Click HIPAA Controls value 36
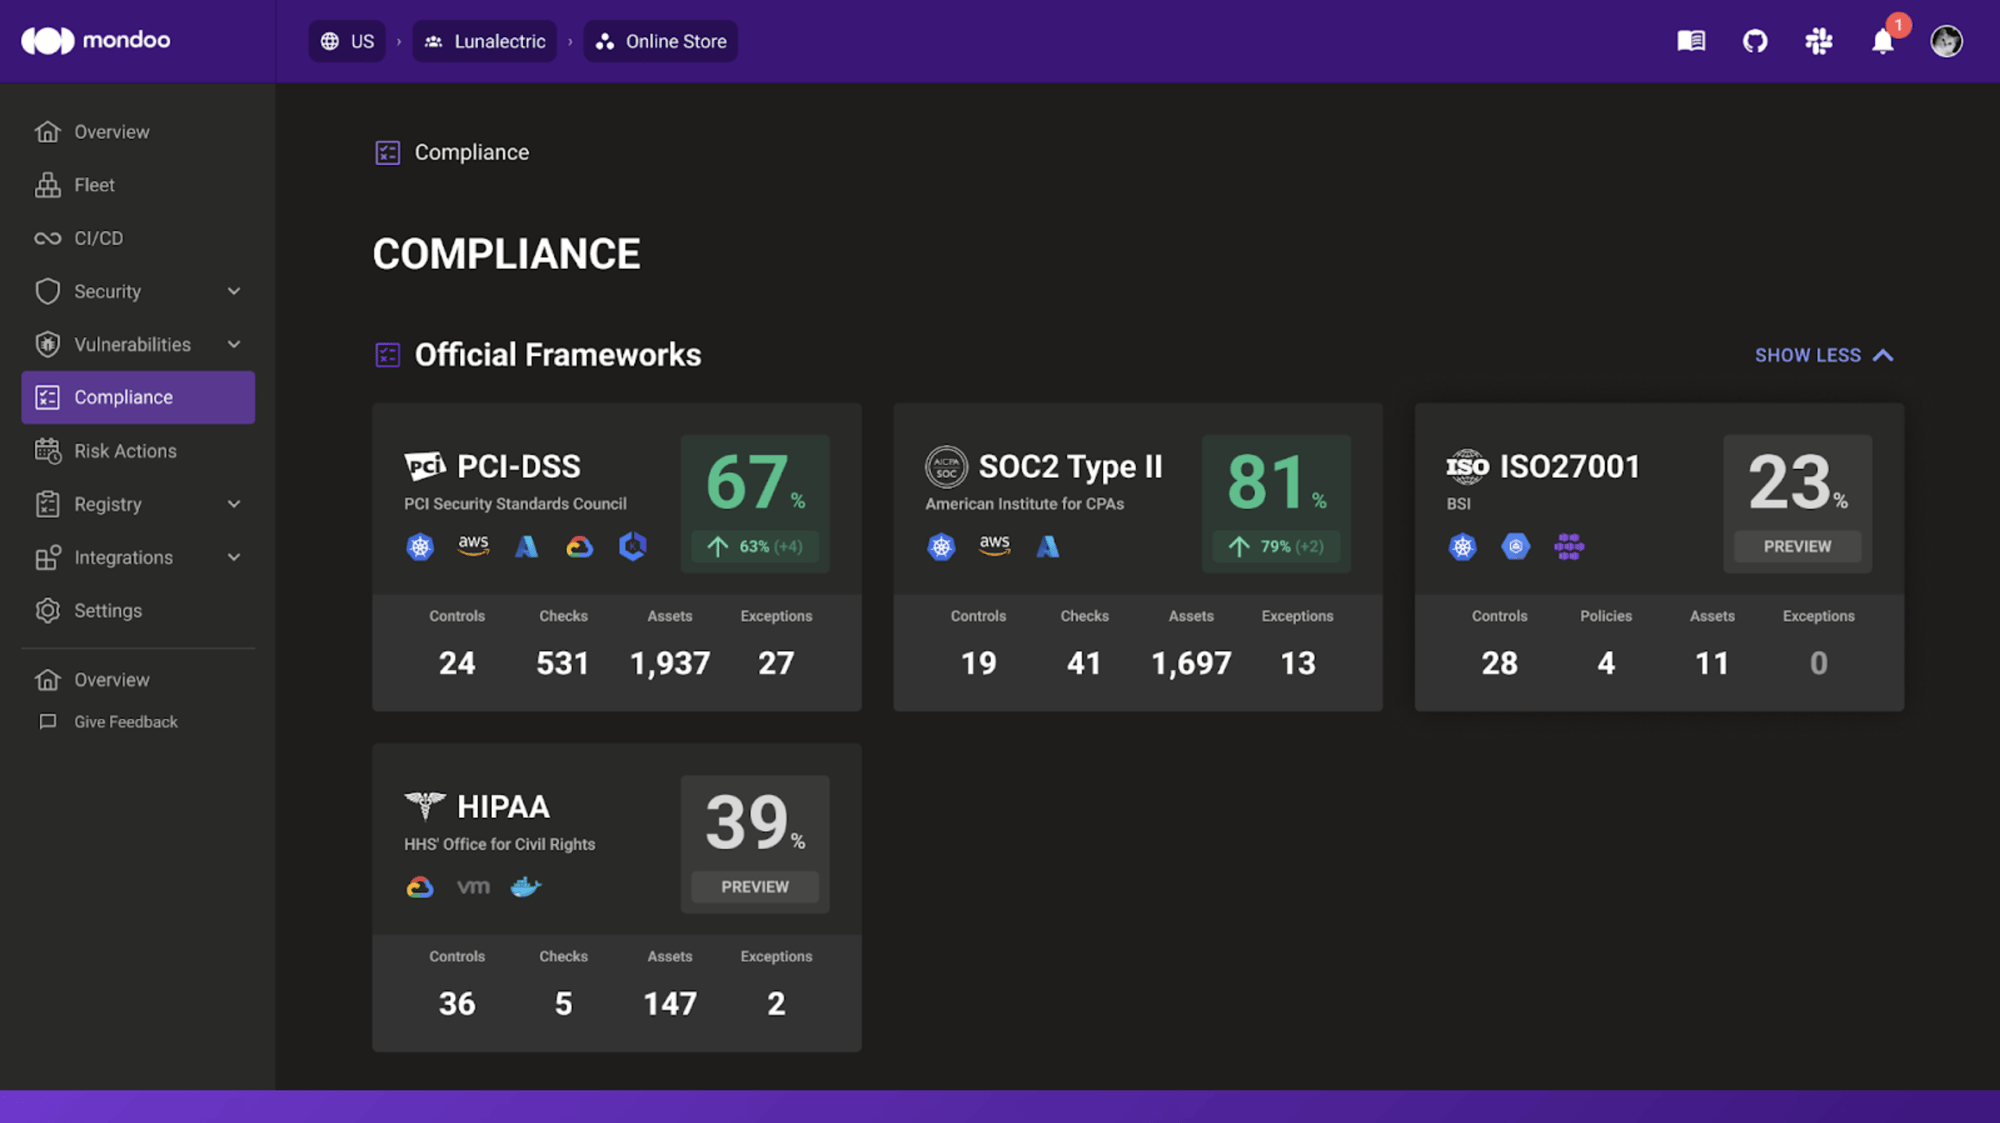Screen dimensions: 2000x1123 pyautogui.click(x=457, y=1004)
